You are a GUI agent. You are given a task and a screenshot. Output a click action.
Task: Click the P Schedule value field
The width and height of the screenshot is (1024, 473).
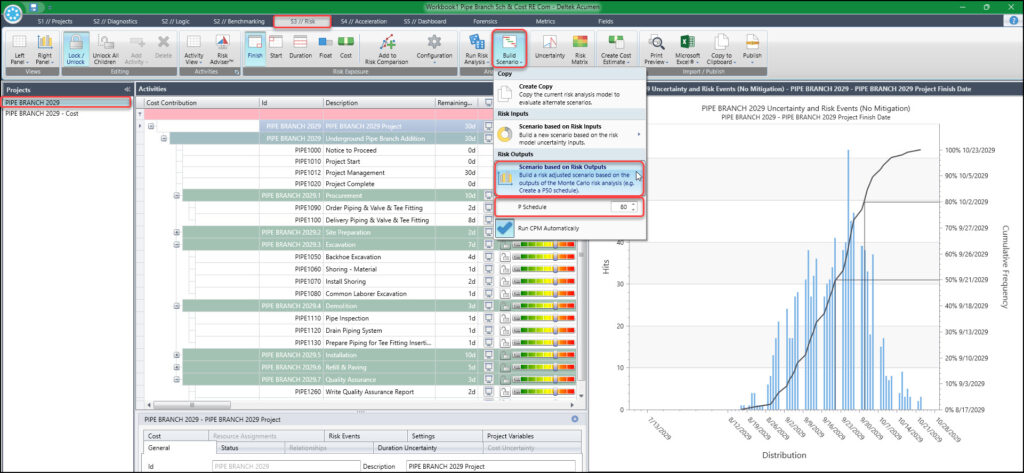620,207
